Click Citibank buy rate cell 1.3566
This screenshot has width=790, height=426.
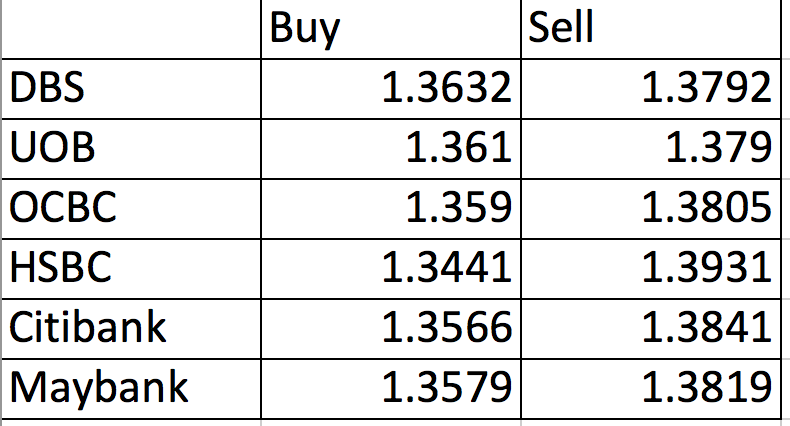(390, 327)
